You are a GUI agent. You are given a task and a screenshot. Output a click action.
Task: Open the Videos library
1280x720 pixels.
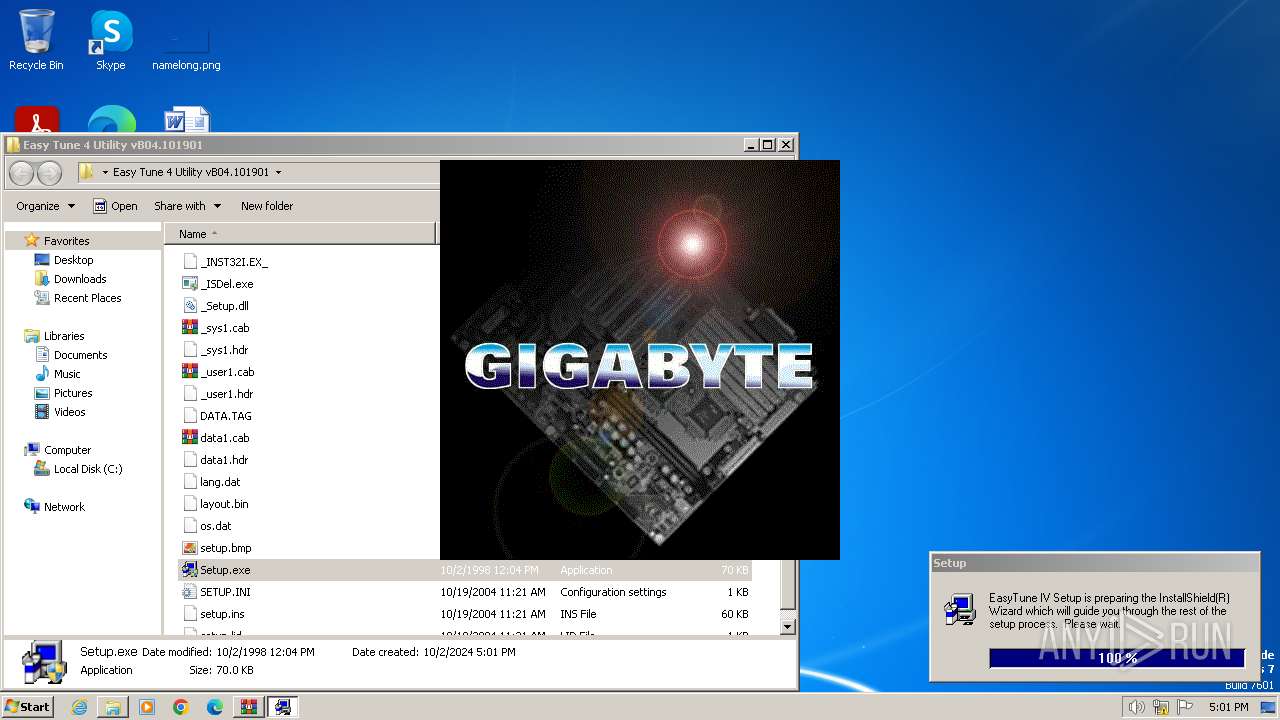point(69,412)
